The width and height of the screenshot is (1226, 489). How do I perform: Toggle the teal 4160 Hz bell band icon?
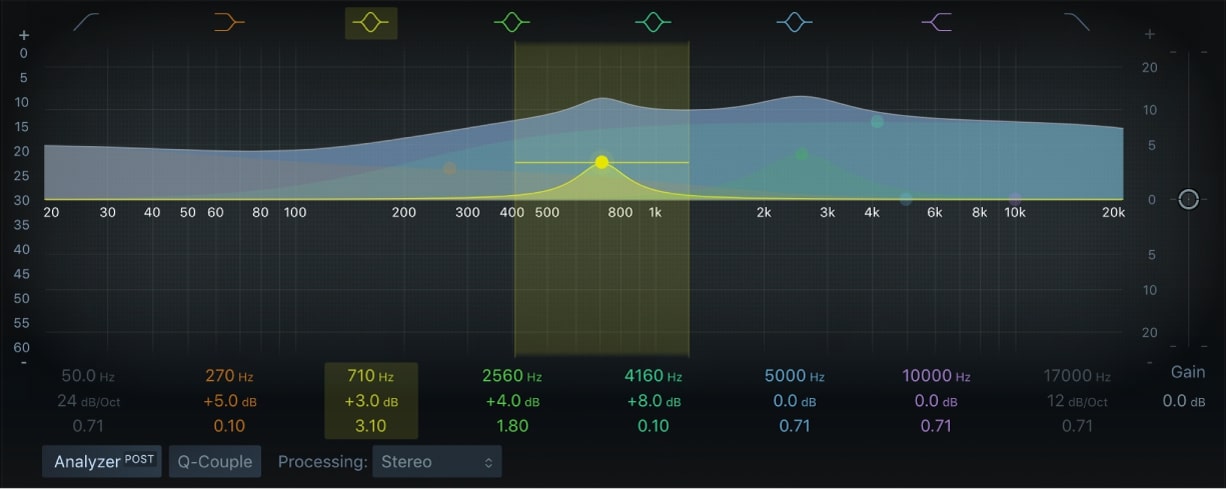(653, 21)
